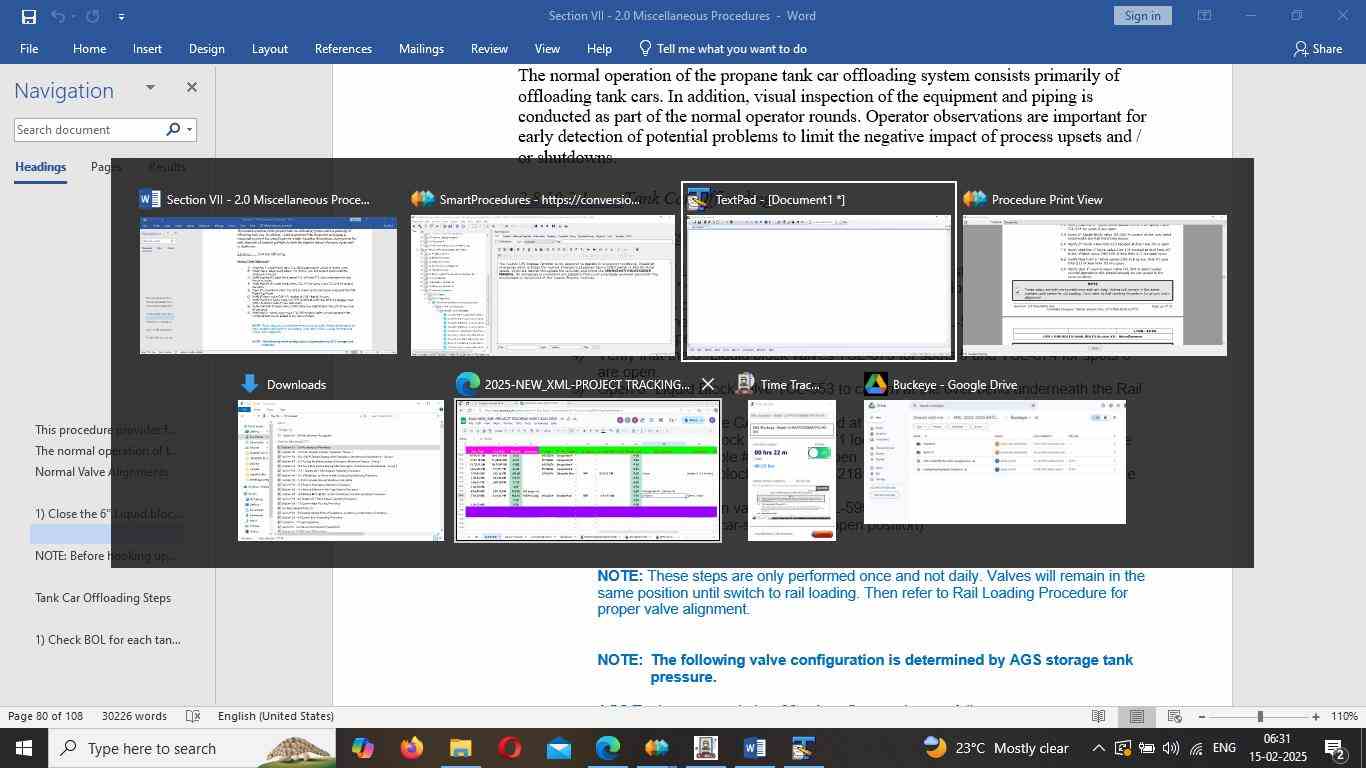
Task: Switch to Downloads window thumbnail
Action: [341, 470]
